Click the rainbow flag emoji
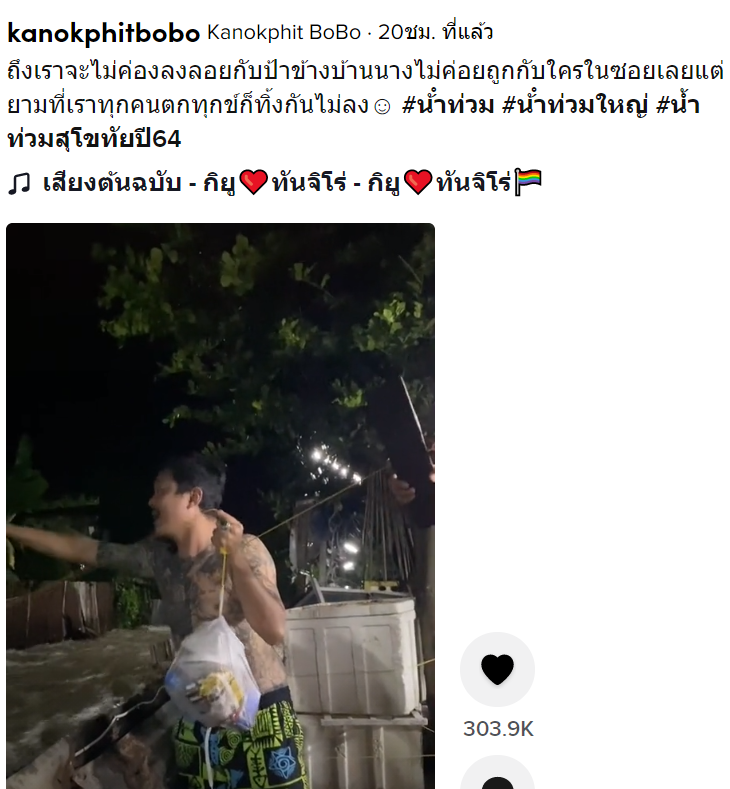Image resolution: width=730 pixels, height=789 pixels. [528, 182]
